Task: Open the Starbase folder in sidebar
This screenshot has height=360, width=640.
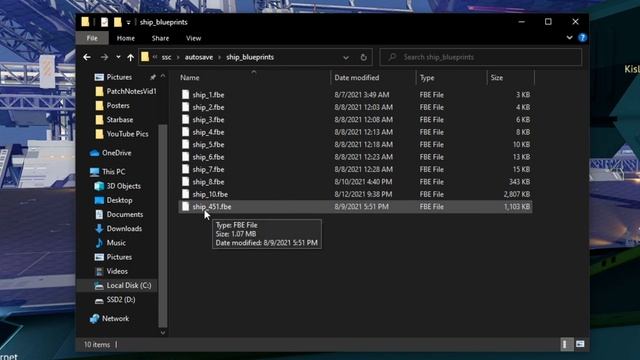Action: [120, 120]
